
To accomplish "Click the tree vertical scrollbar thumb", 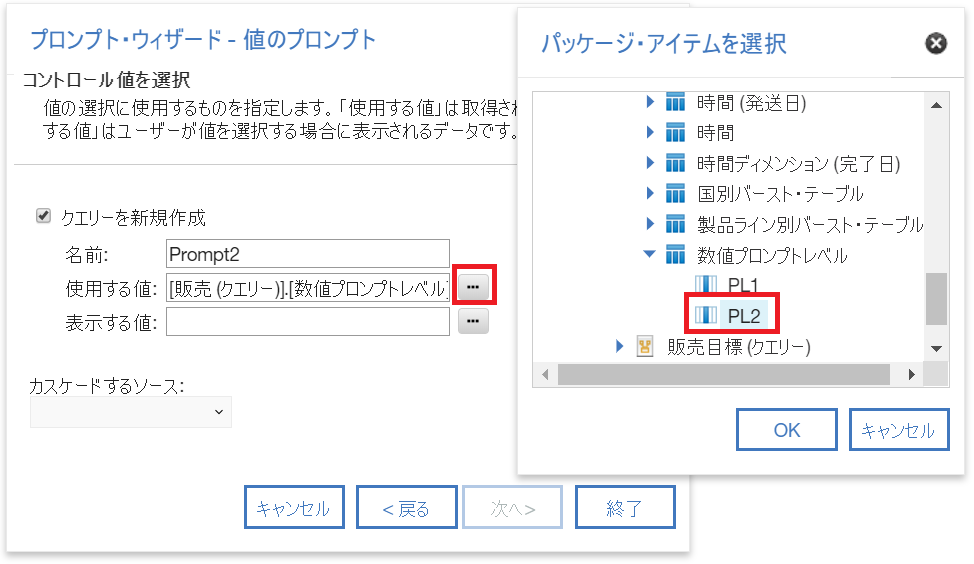I will point(936,299).
